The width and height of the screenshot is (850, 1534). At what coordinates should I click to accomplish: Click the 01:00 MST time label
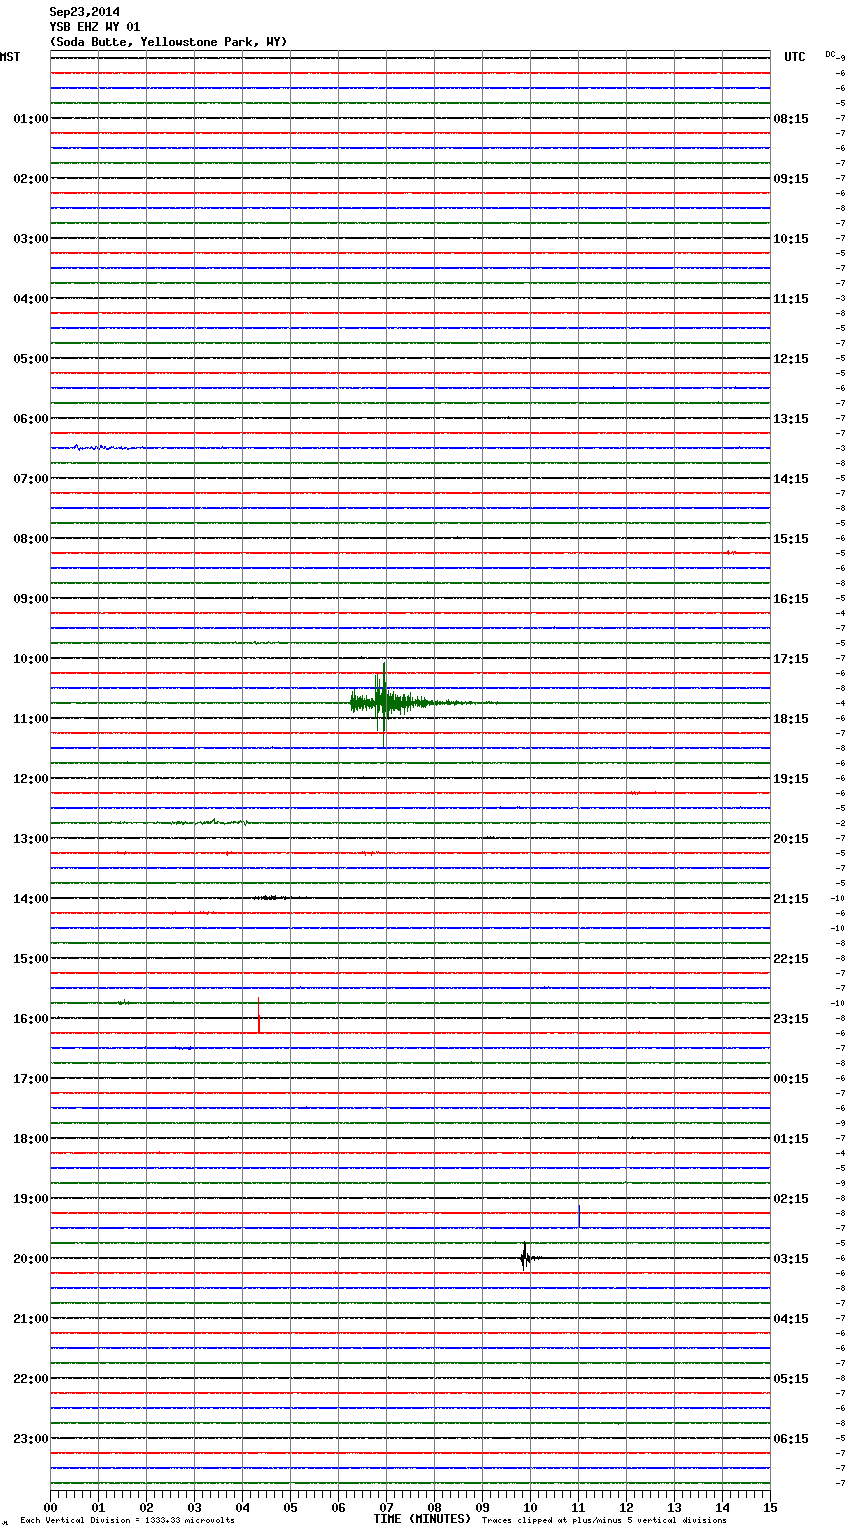click(x=31, y=119)
